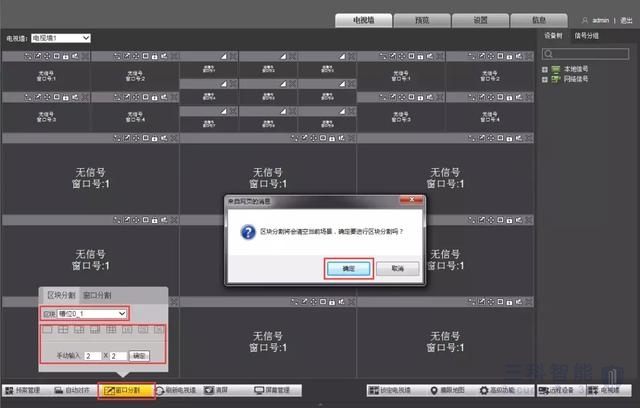Click the 自动对齐 toolbar button

(x=77, y=390)
